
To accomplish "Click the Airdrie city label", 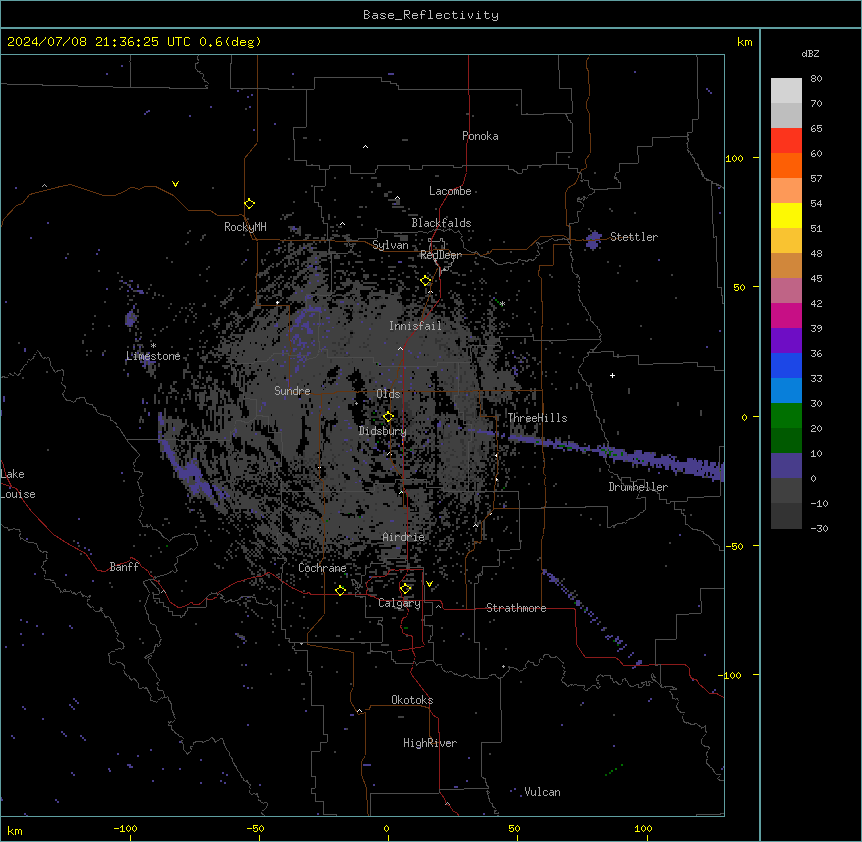I will point(404,537).
